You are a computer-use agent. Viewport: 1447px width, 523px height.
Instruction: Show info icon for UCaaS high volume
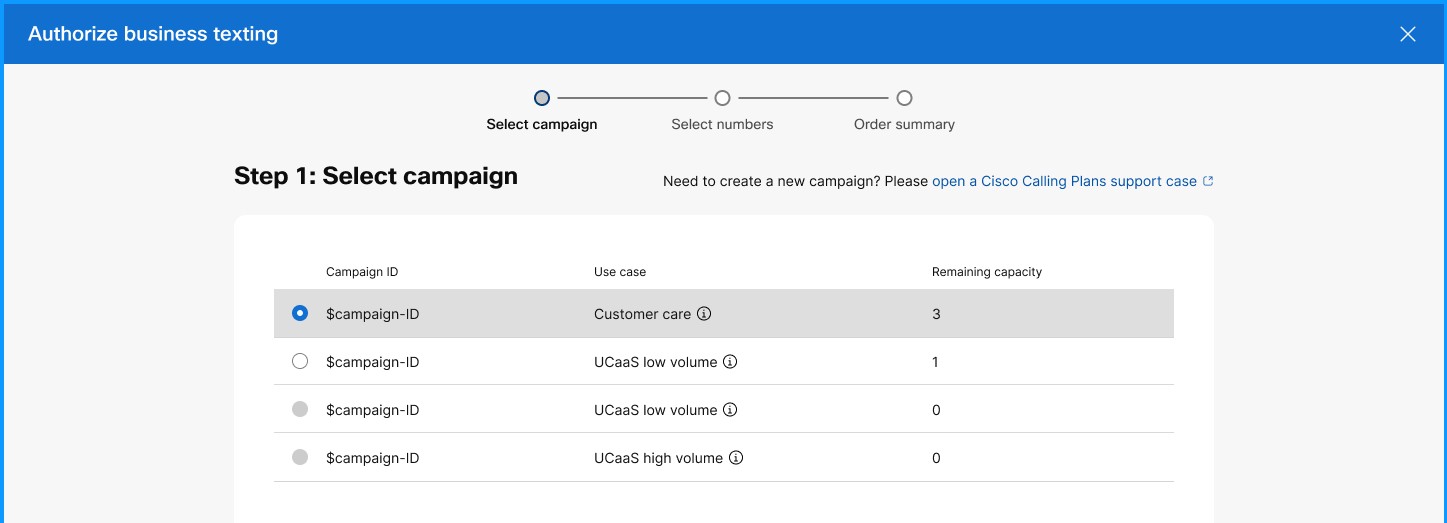point(736,458)
